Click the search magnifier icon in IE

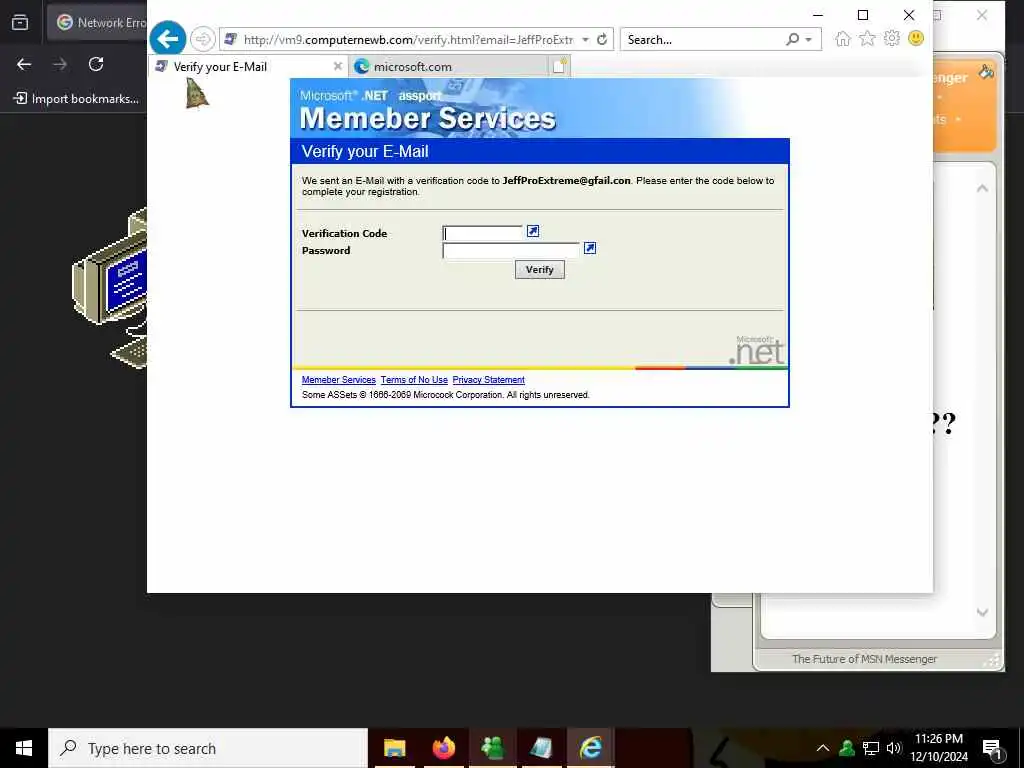point(793,39)
